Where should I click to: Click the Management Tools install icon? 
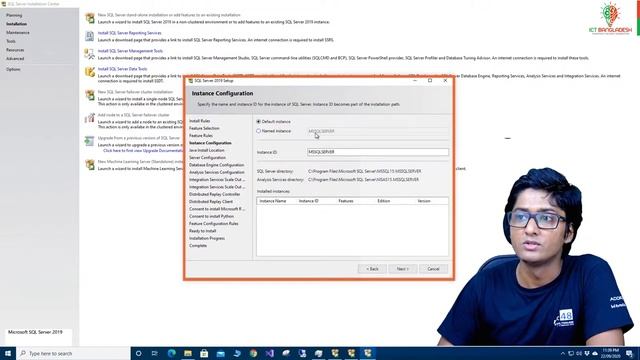(89, 54)
